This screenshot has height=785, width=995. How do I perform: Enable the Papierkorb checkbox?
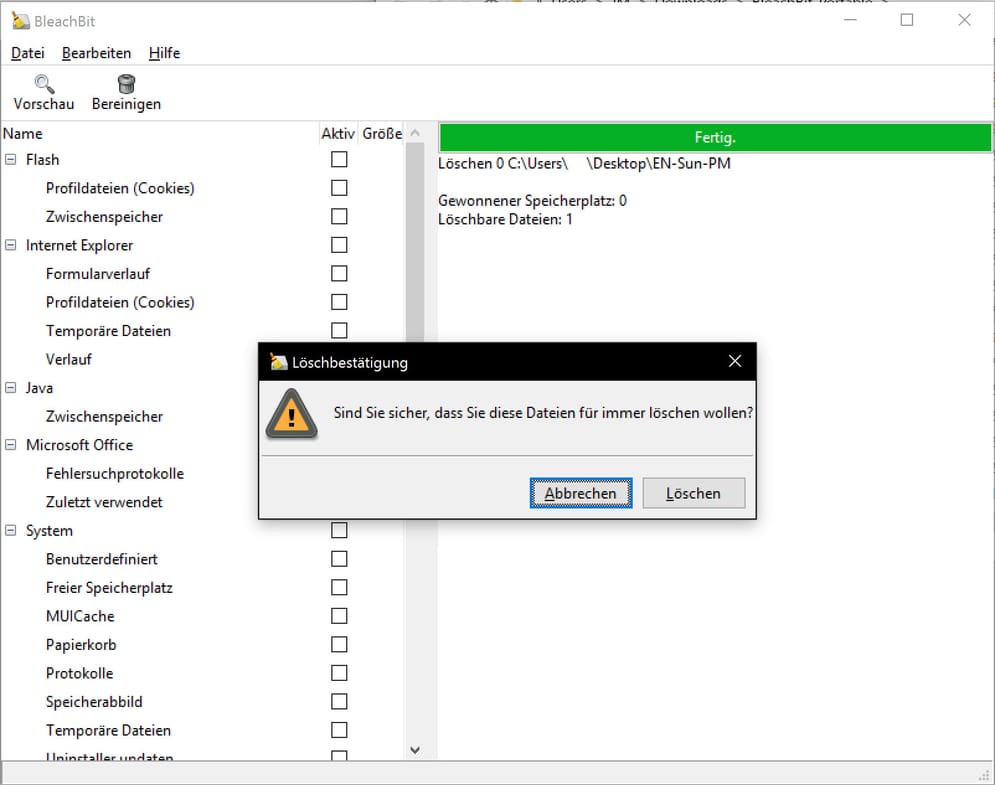coord(339,644)
